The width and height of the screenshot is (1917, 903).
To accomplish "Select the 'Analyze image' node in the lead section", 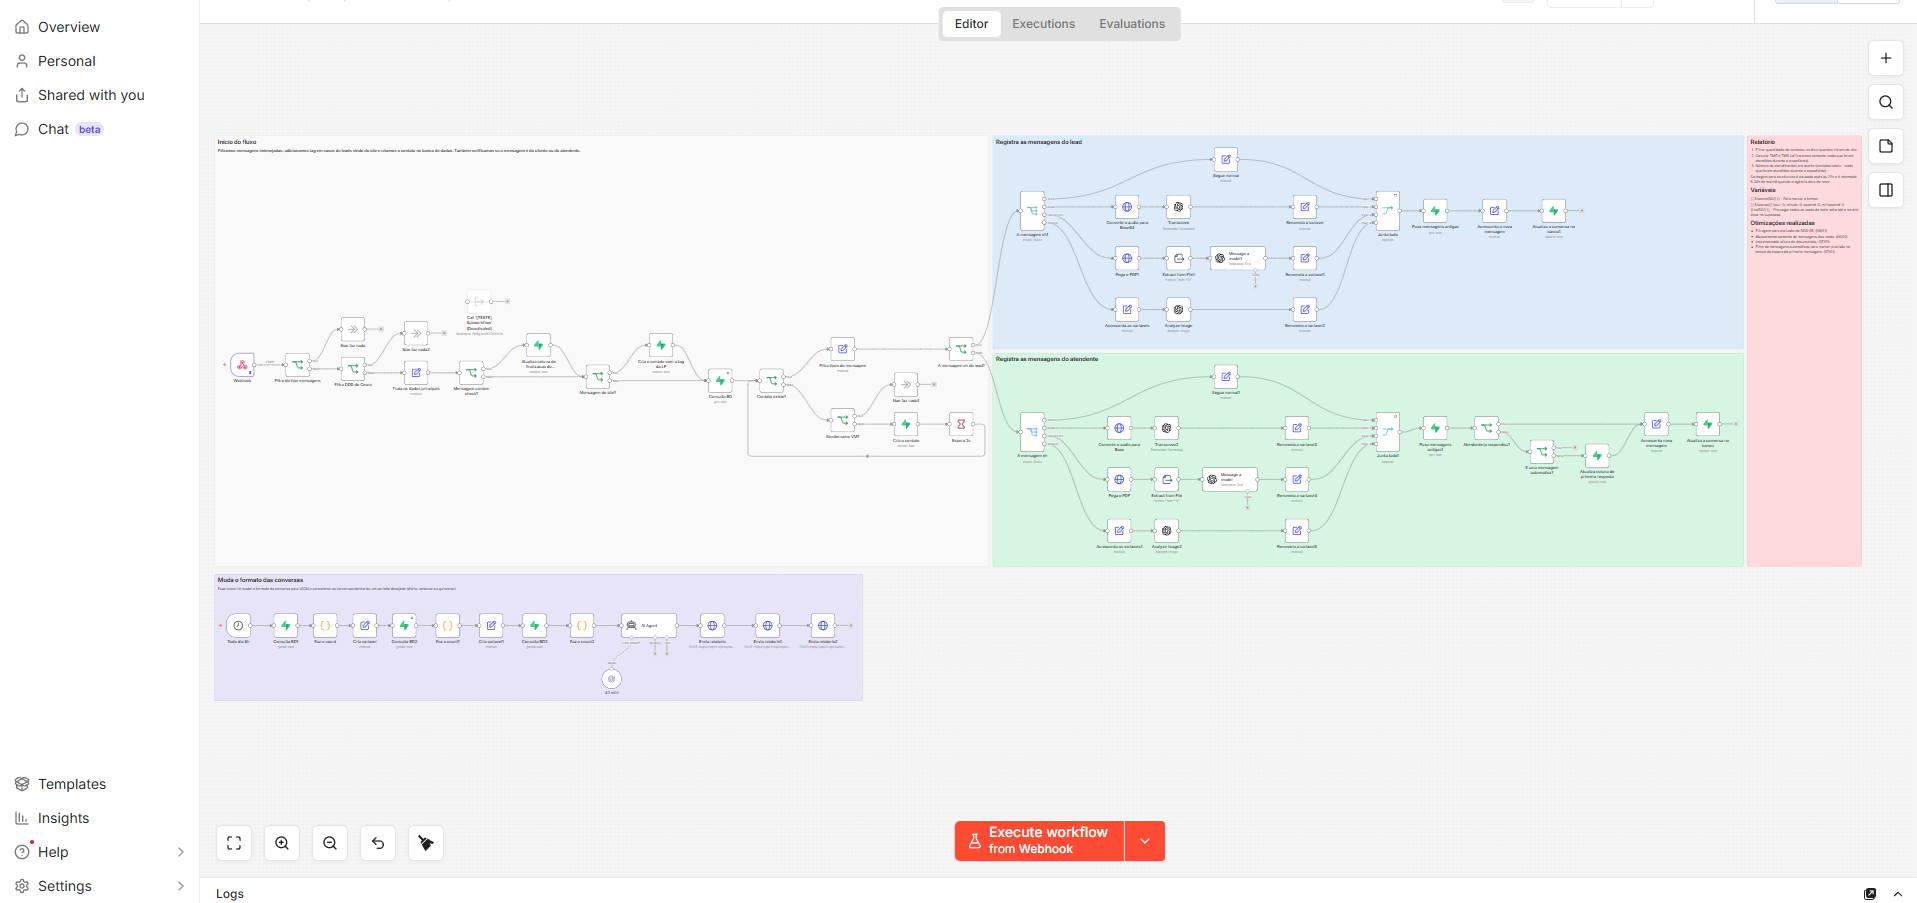I will click(1178, 310).
